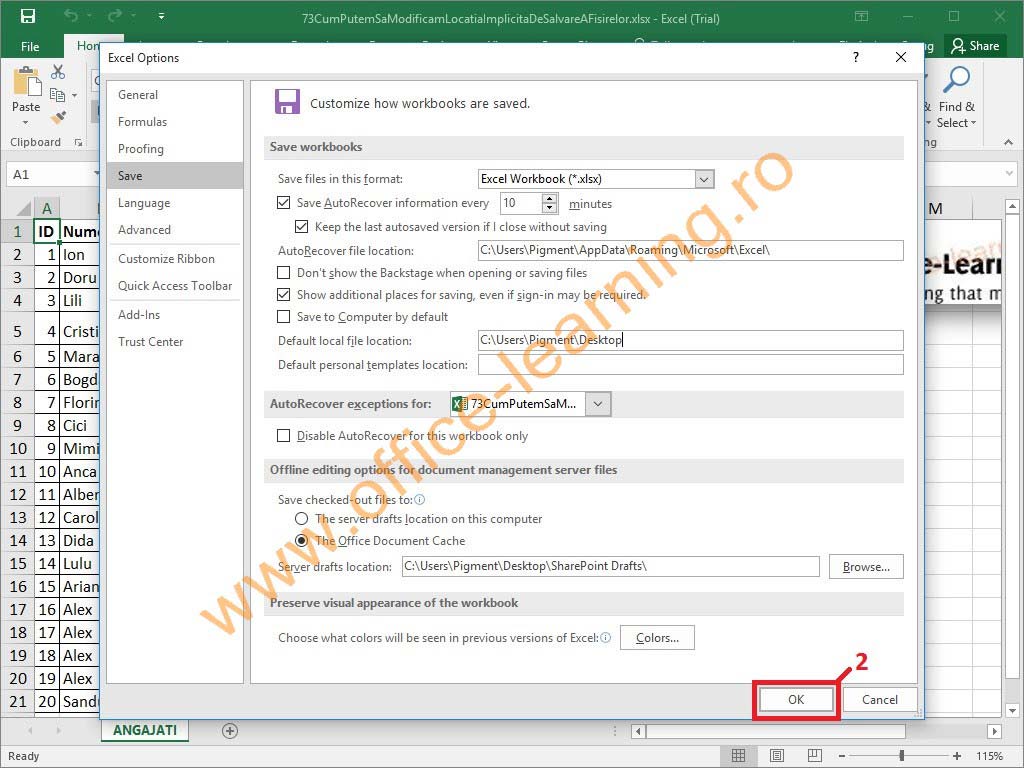Open the Customize Quick Access Toolbar arrow
This screenshot has height=768, width=1024.
point(161,17)
